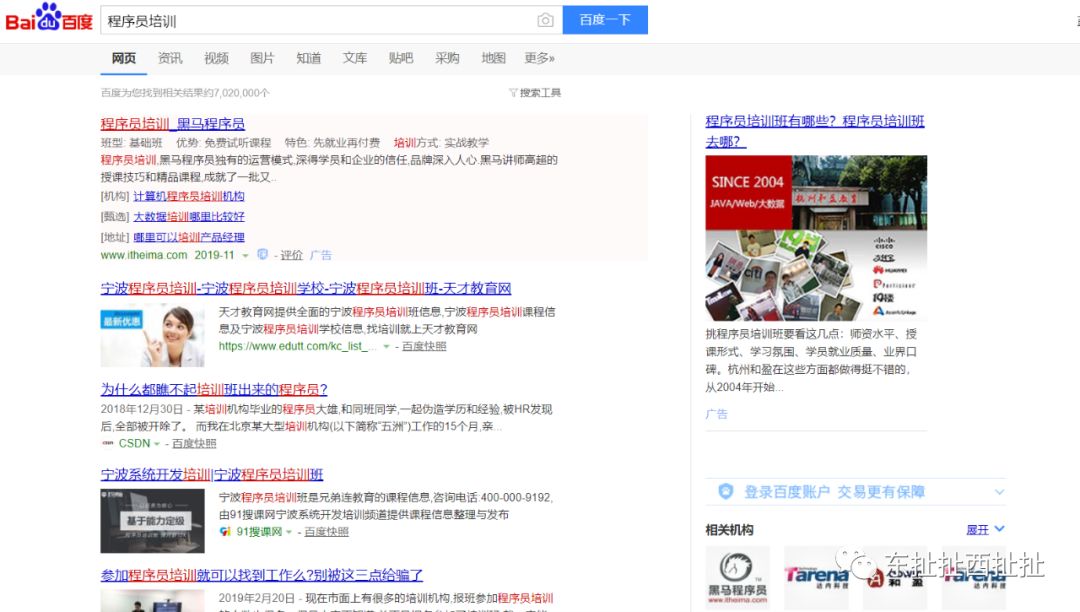
Task: Open 大数据培训哪里比较好 sublink
Action: [x=189, y=217]
